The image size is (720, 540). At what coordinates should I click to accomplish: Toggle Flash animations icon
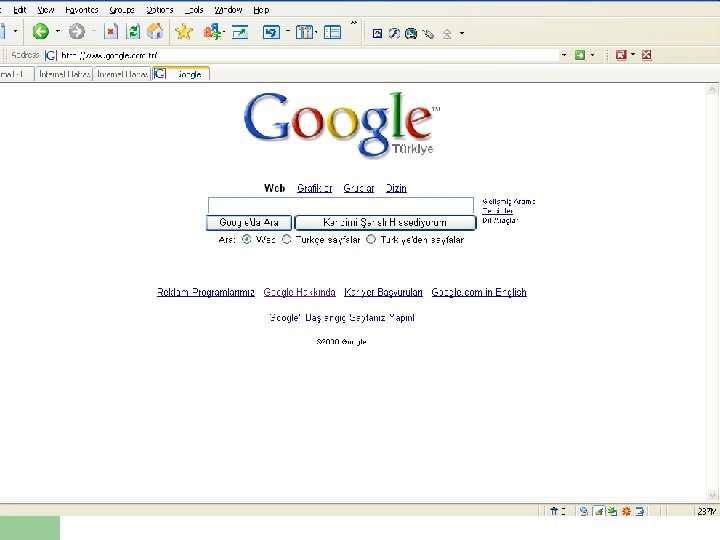coord(394,33)
